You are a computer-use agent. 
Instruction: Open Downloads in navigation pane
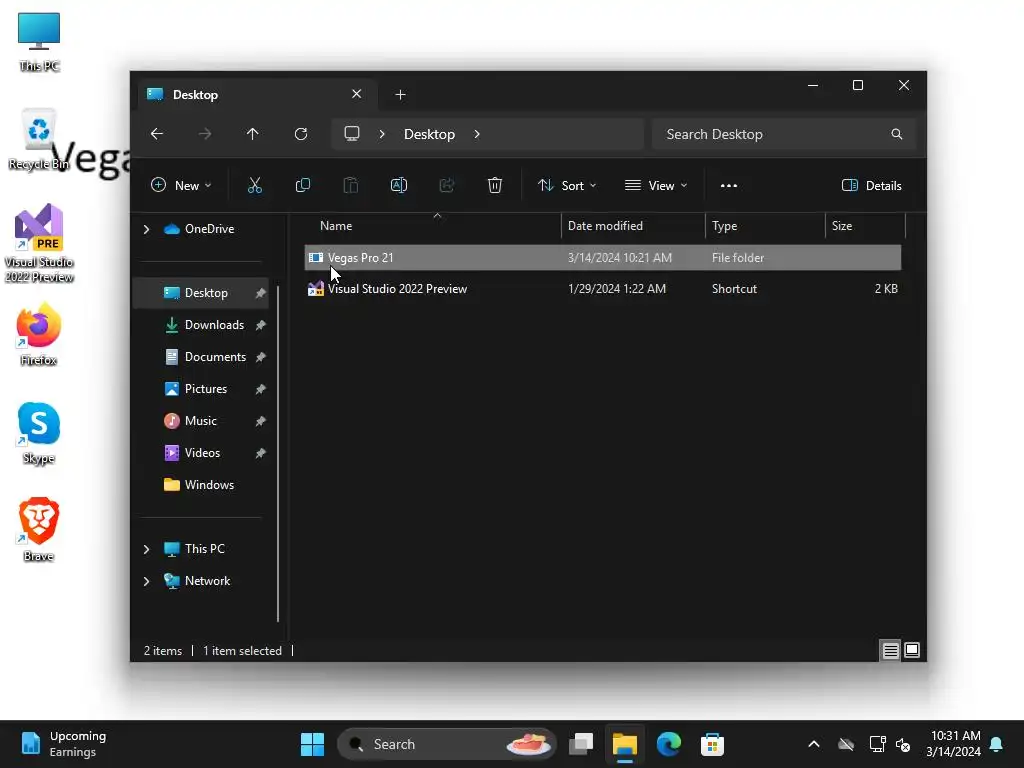click(214, 325)
